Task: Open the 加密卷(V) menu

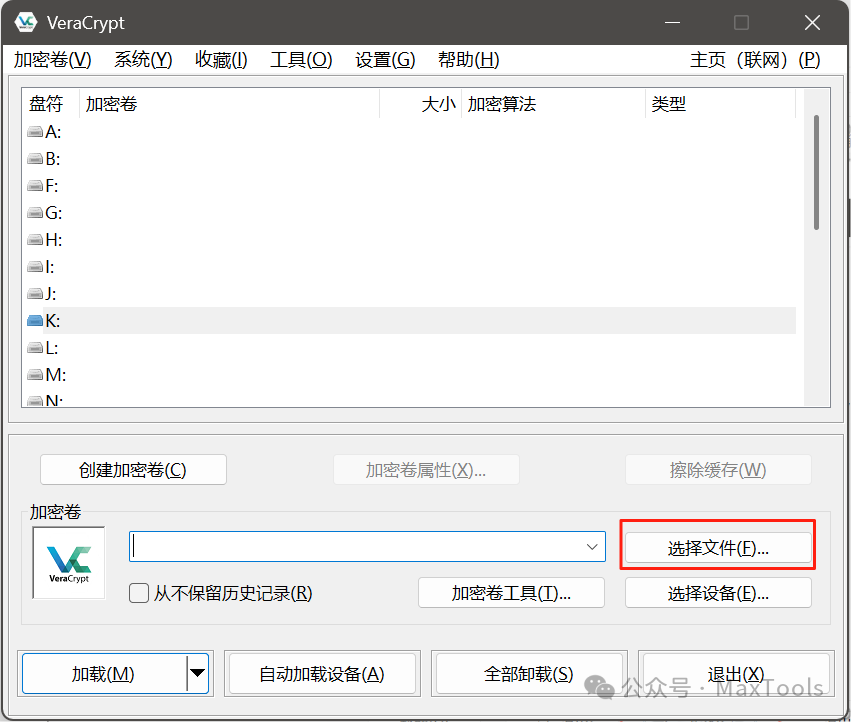Action: click(x=53, y=60)
